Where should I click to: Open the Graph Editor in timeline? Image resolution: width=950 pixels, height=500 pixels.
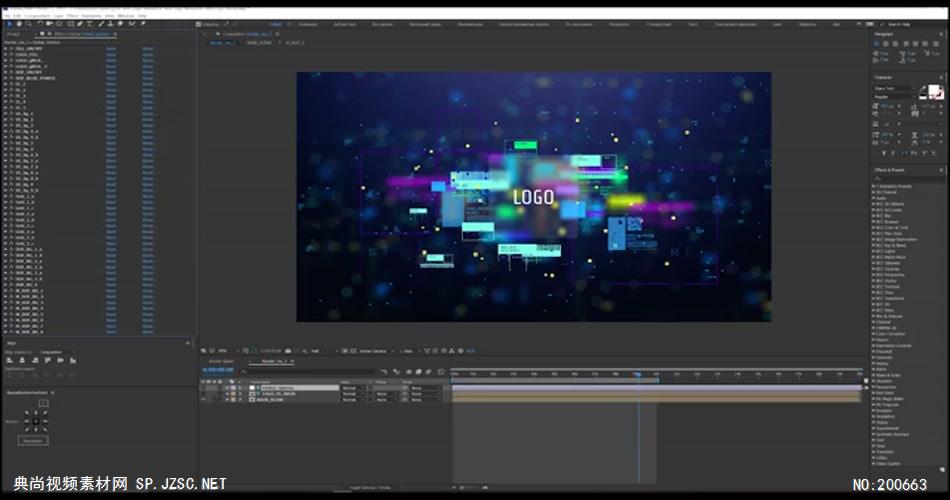click(440, 372)
